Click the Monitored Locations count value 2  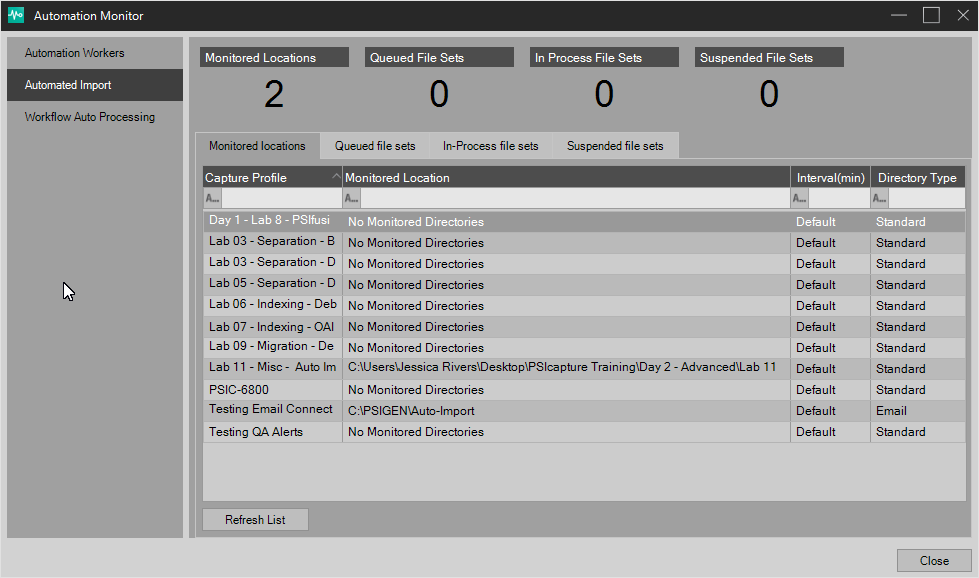tap(274, 94)
